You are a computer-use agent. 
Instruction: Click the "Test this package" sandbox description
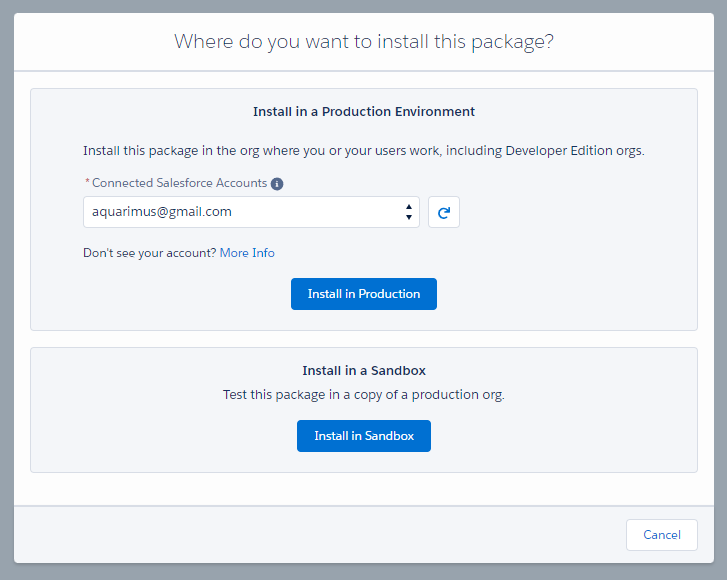pos(364,395)
